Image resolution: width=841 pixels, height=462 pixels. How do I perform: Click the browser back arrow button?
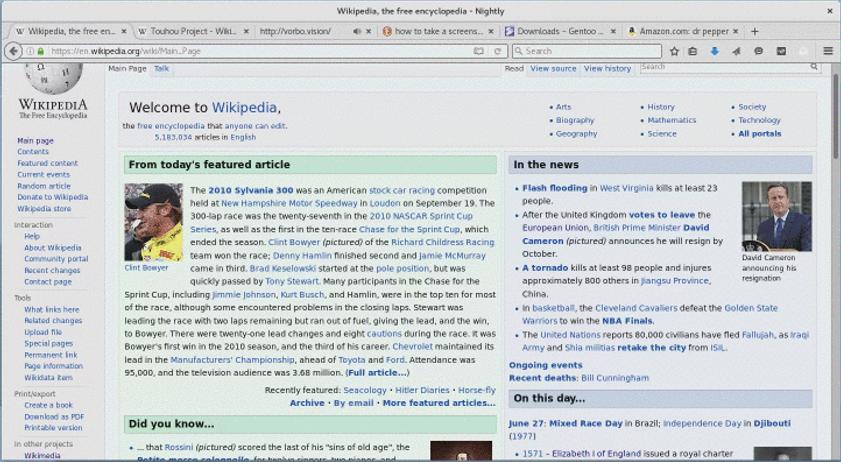tap(14, 51)
